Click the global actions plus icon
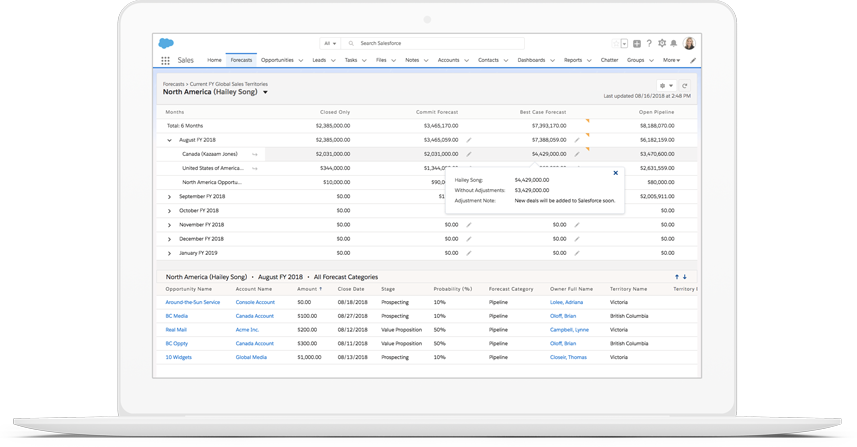Image resolution: width=857 pixels, height=447 pixels. click(x=637, y=44)
